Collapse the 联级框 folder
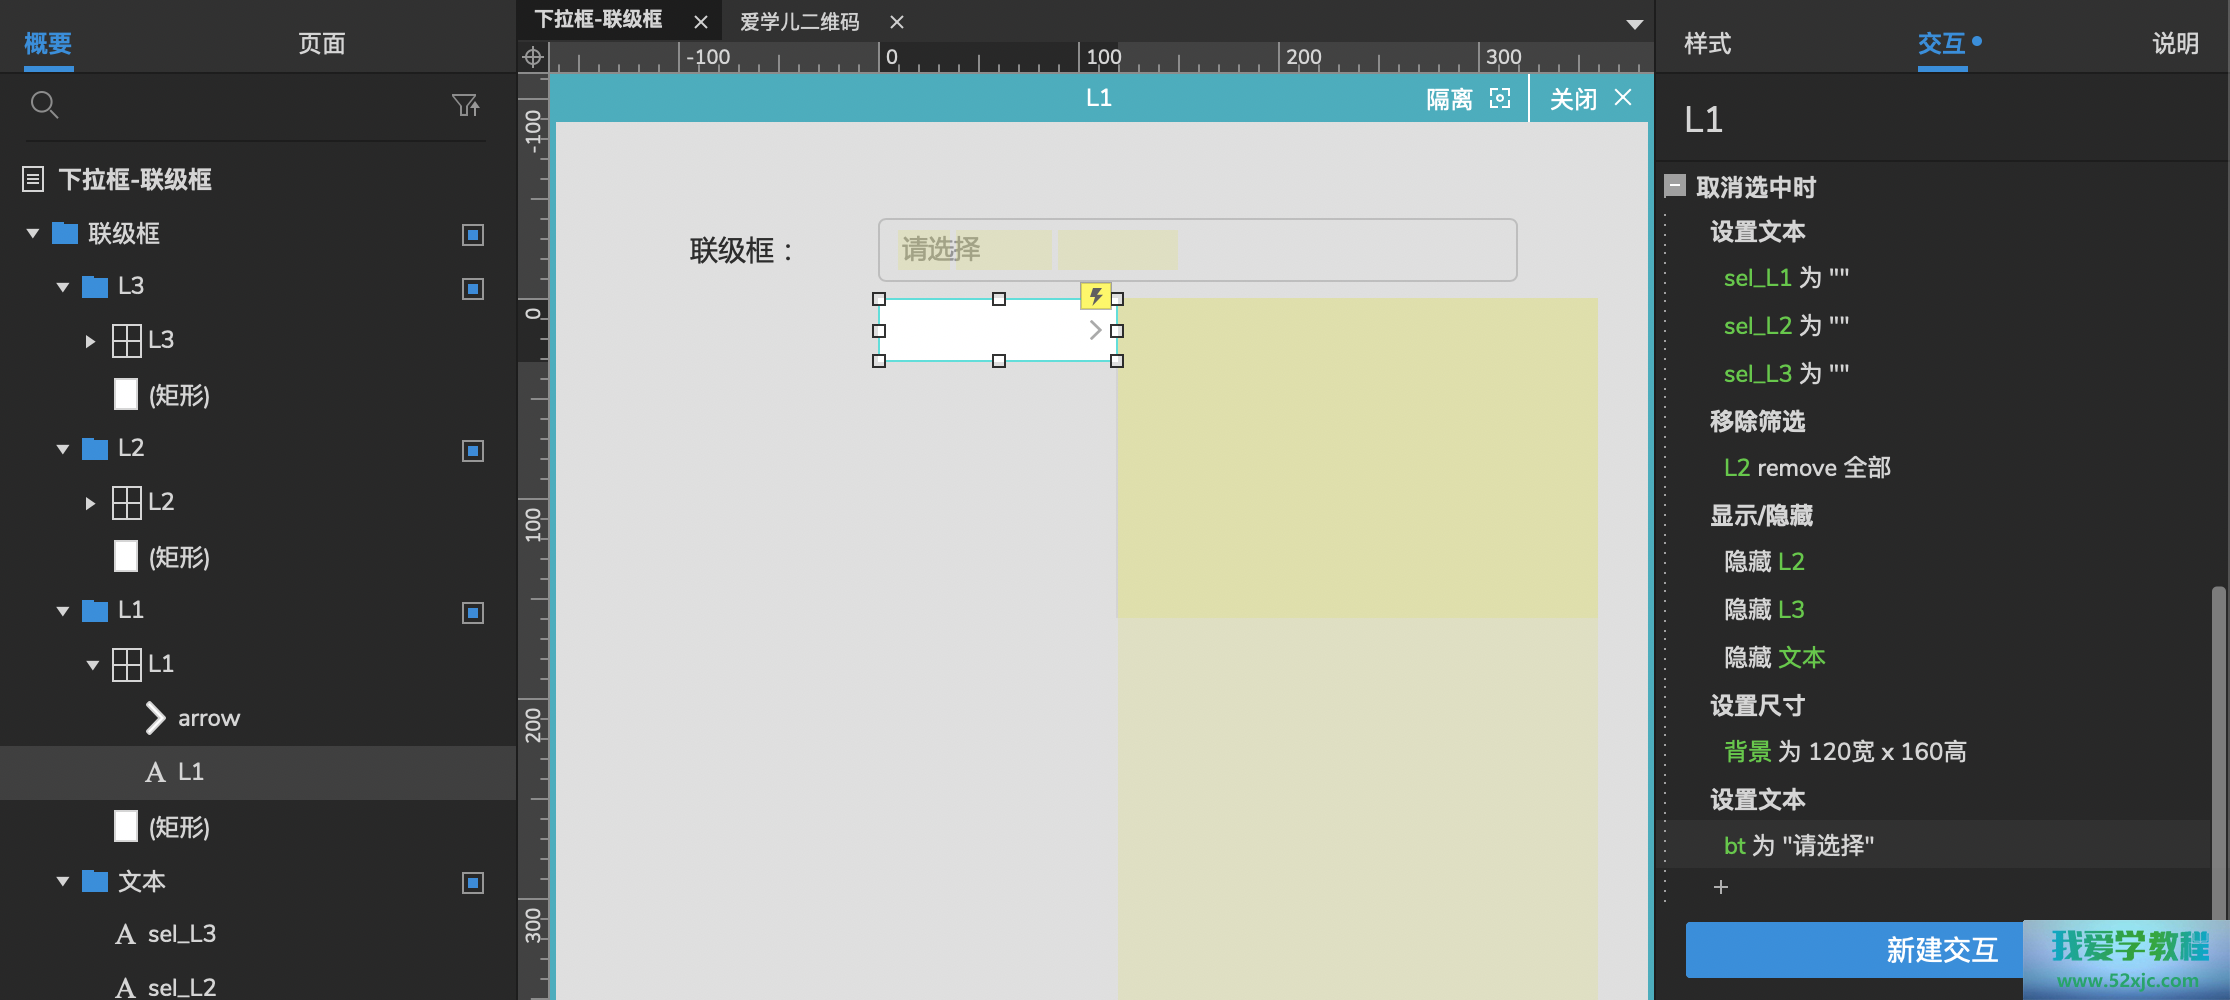This screenshot has width=2230, height=1000. pos(33,234)
